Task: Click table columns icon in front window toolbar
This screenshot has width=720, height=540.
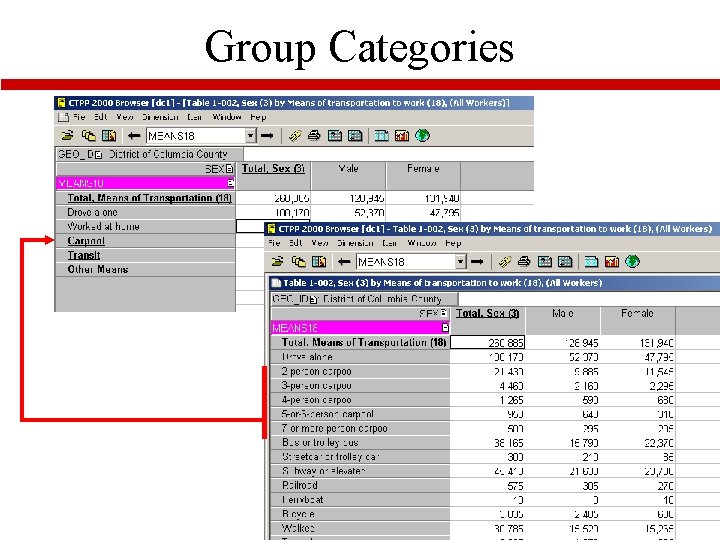Action: coord(319,262)
